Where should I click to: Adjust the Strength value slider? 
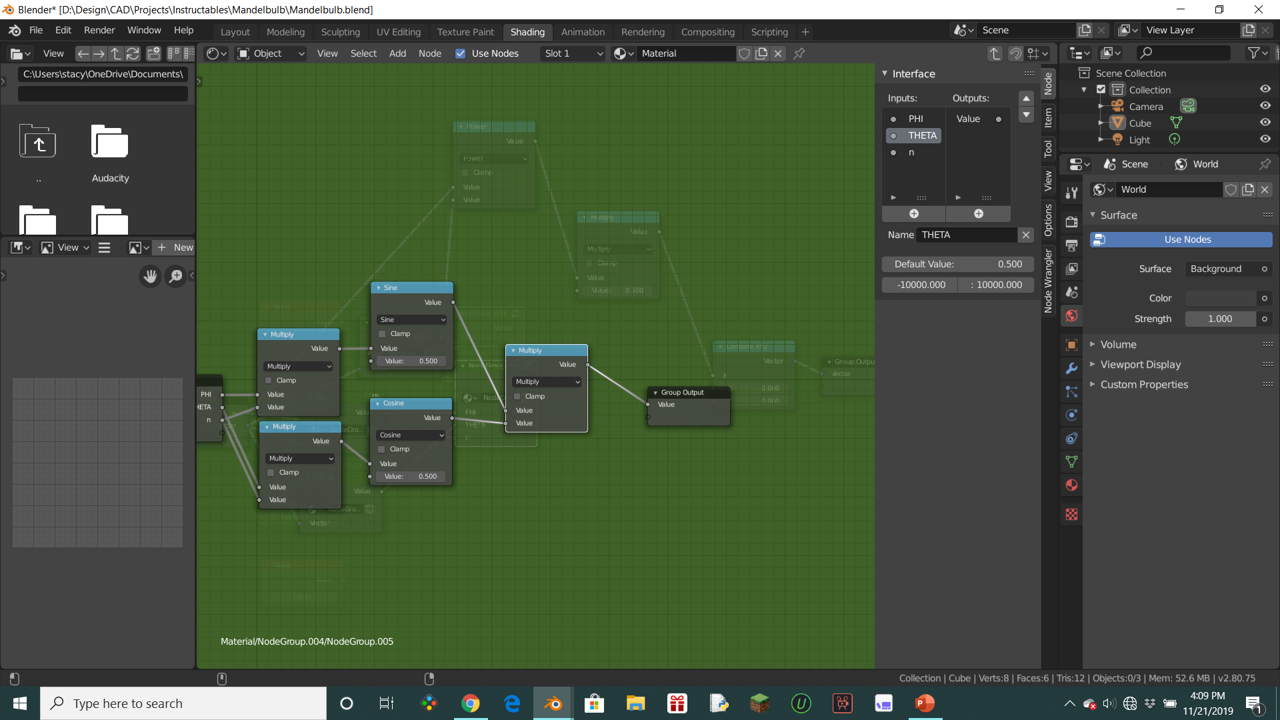[x=1221, y=319]
